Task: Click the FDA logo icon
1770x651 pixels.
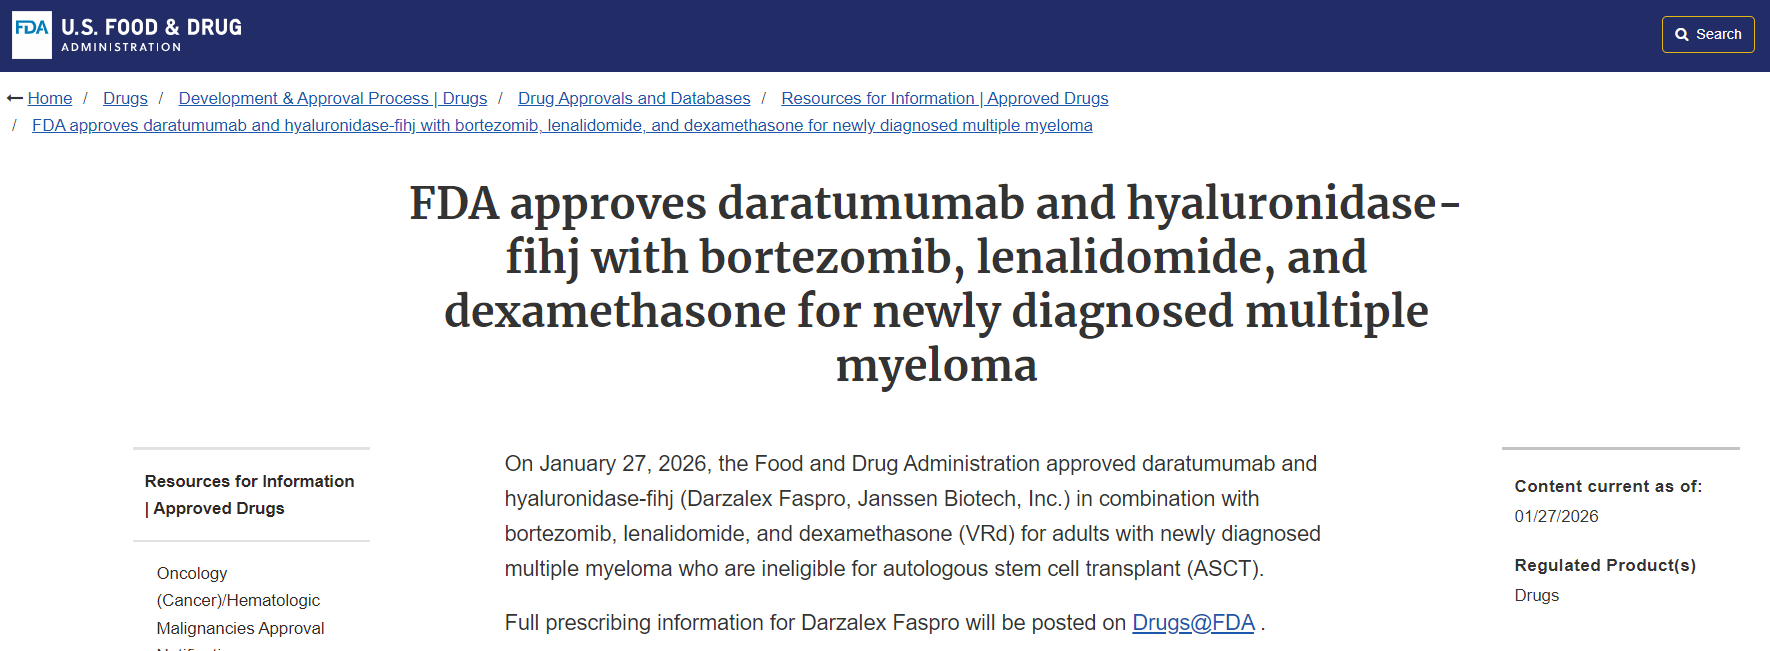Action: pos(32,35)
